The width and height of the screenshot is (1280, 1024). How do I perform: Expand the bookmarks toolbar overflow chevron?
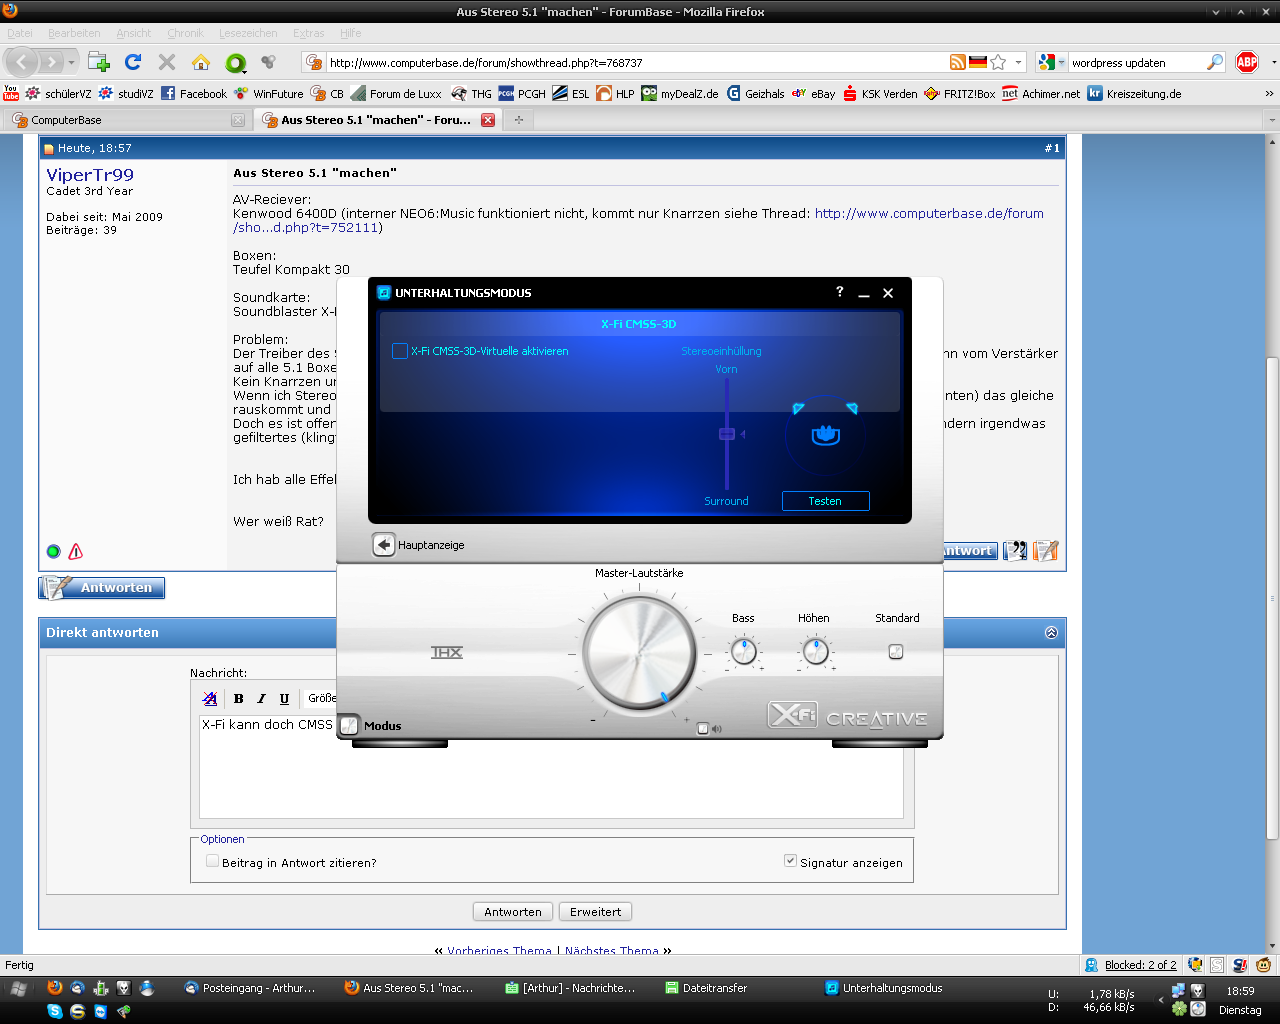click(1269, 94)
